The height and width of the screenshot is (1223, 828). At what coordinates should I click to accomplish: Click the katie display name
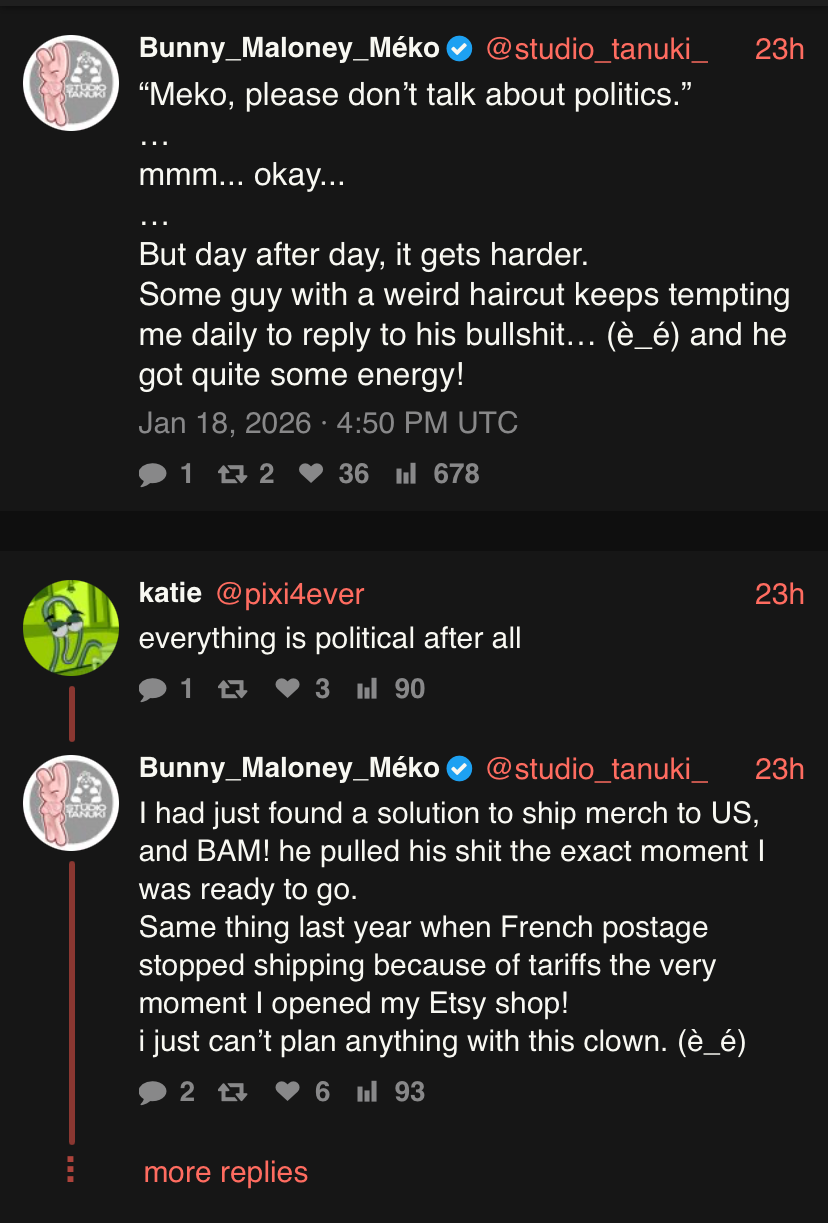tap(170, 594)
